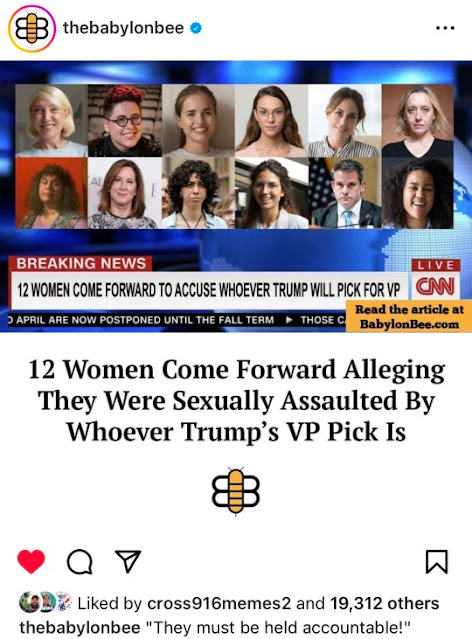Tap the thebabylonbee username in header
Image resolution: width=472 pixels, height=639 pixels.
click(123, 28)
